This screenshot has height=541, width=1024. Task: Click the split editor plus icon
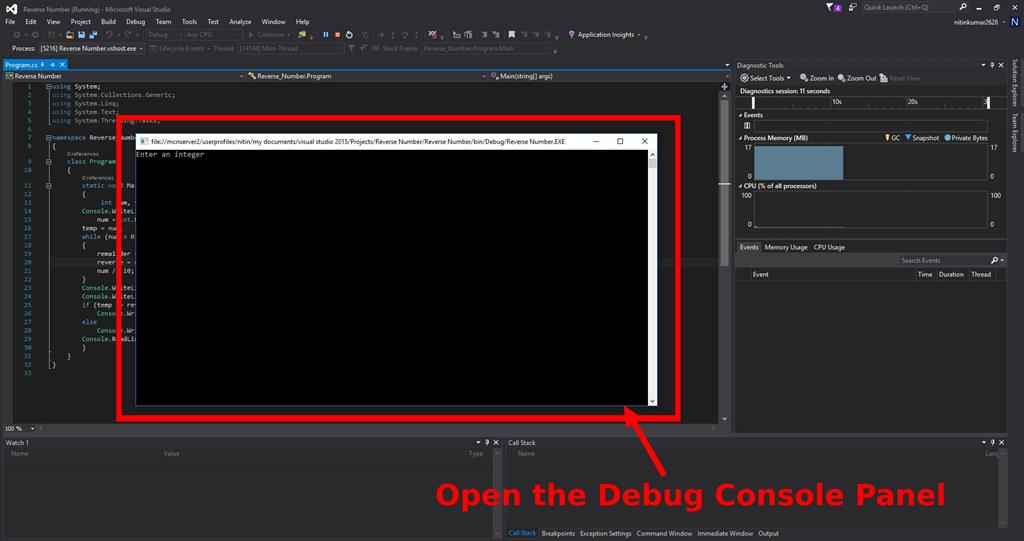(724, 86)
